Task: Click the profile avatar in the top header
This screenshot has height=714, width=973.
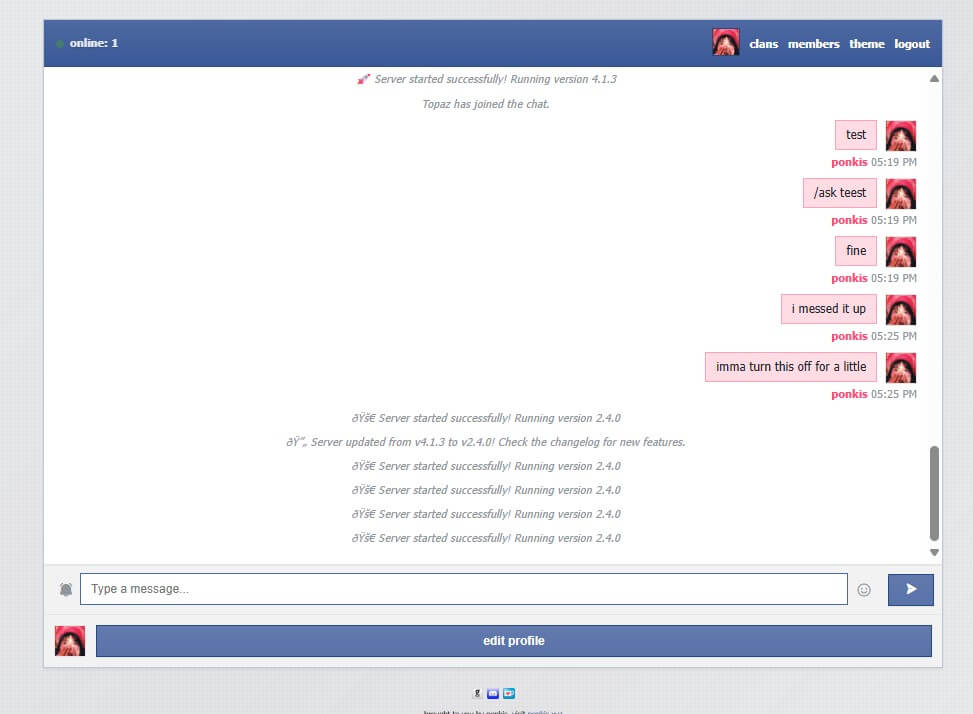Action: tap(725, 43)
